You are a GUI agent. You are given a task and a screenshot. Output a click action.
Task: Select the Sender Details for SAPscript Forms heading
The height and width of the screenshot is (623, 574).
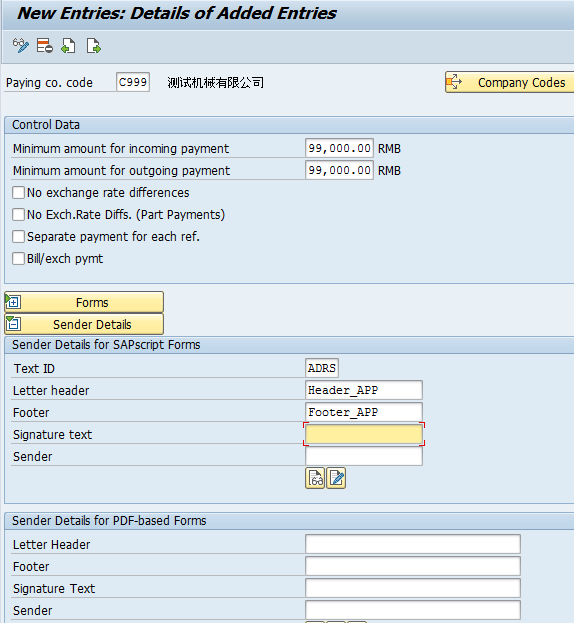coord(106,344)
